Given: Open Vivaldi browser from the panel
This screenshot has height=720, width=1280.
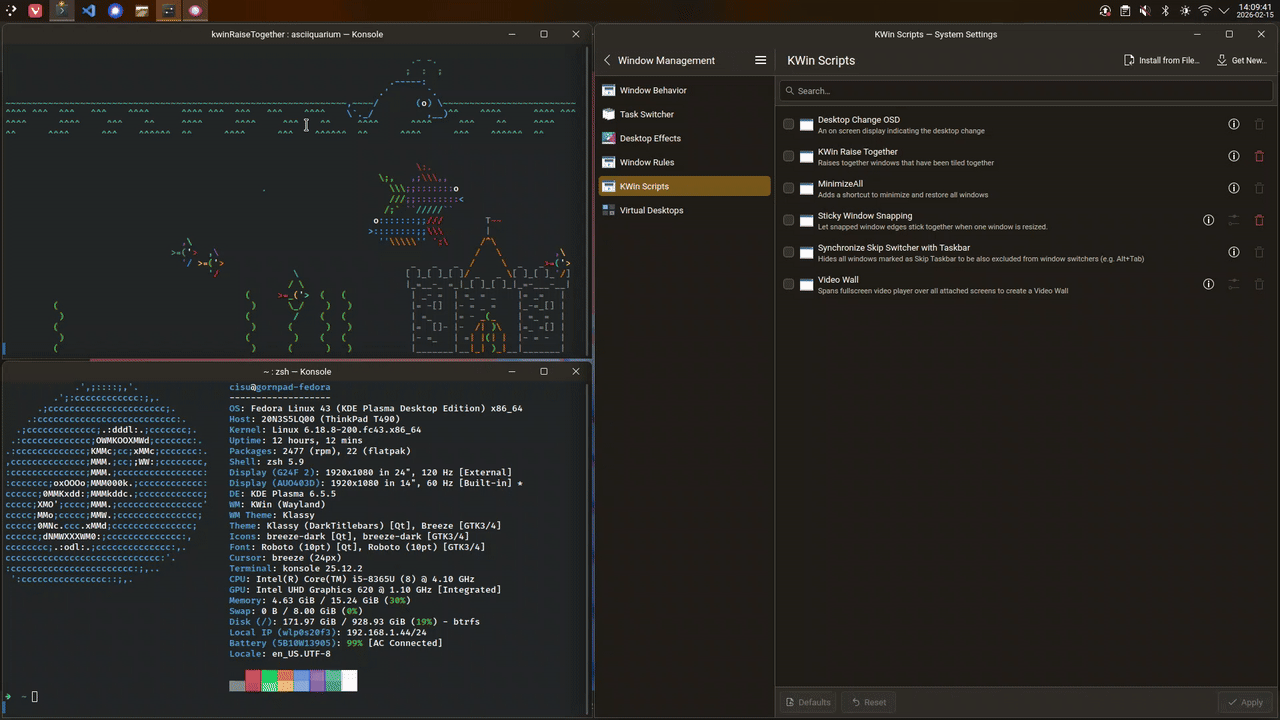Looking at the screenshot, I should 36,11.
